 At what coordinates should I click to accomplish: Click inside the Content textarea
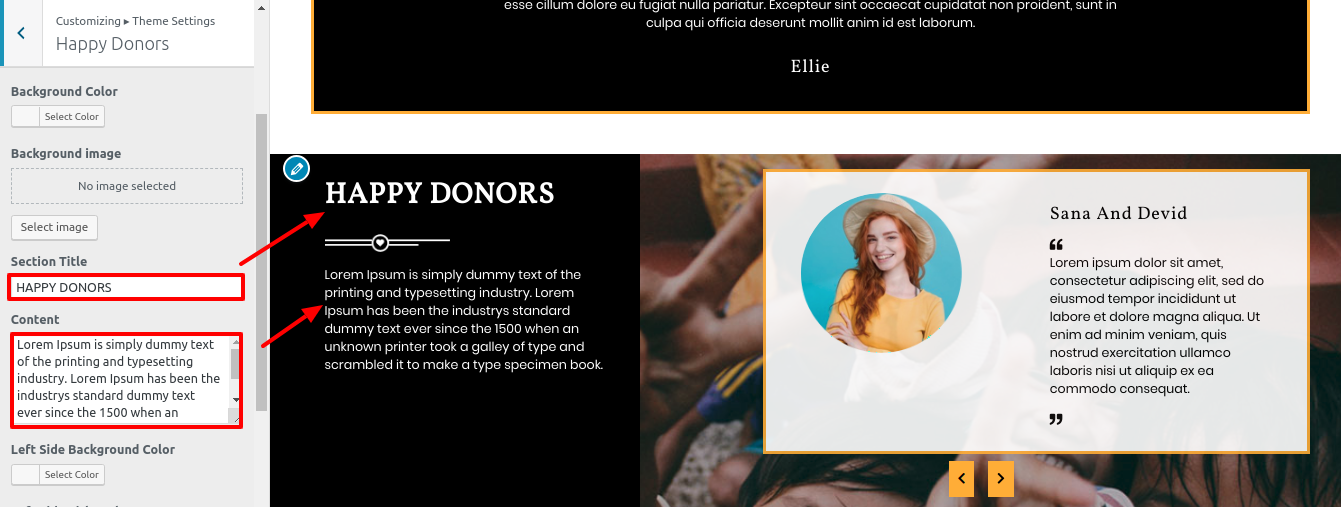pyautogui.click(x=121, y=379)
